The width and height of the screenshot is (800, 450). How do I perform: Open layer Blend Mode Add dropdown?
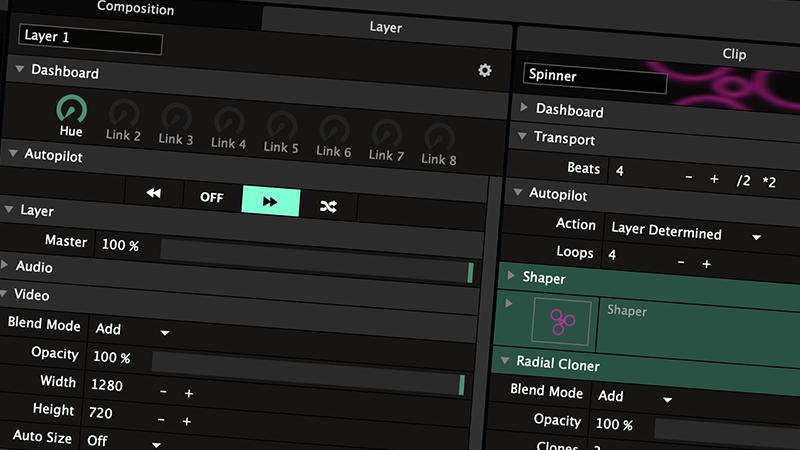pyautogui.click(x=130, y=329)
